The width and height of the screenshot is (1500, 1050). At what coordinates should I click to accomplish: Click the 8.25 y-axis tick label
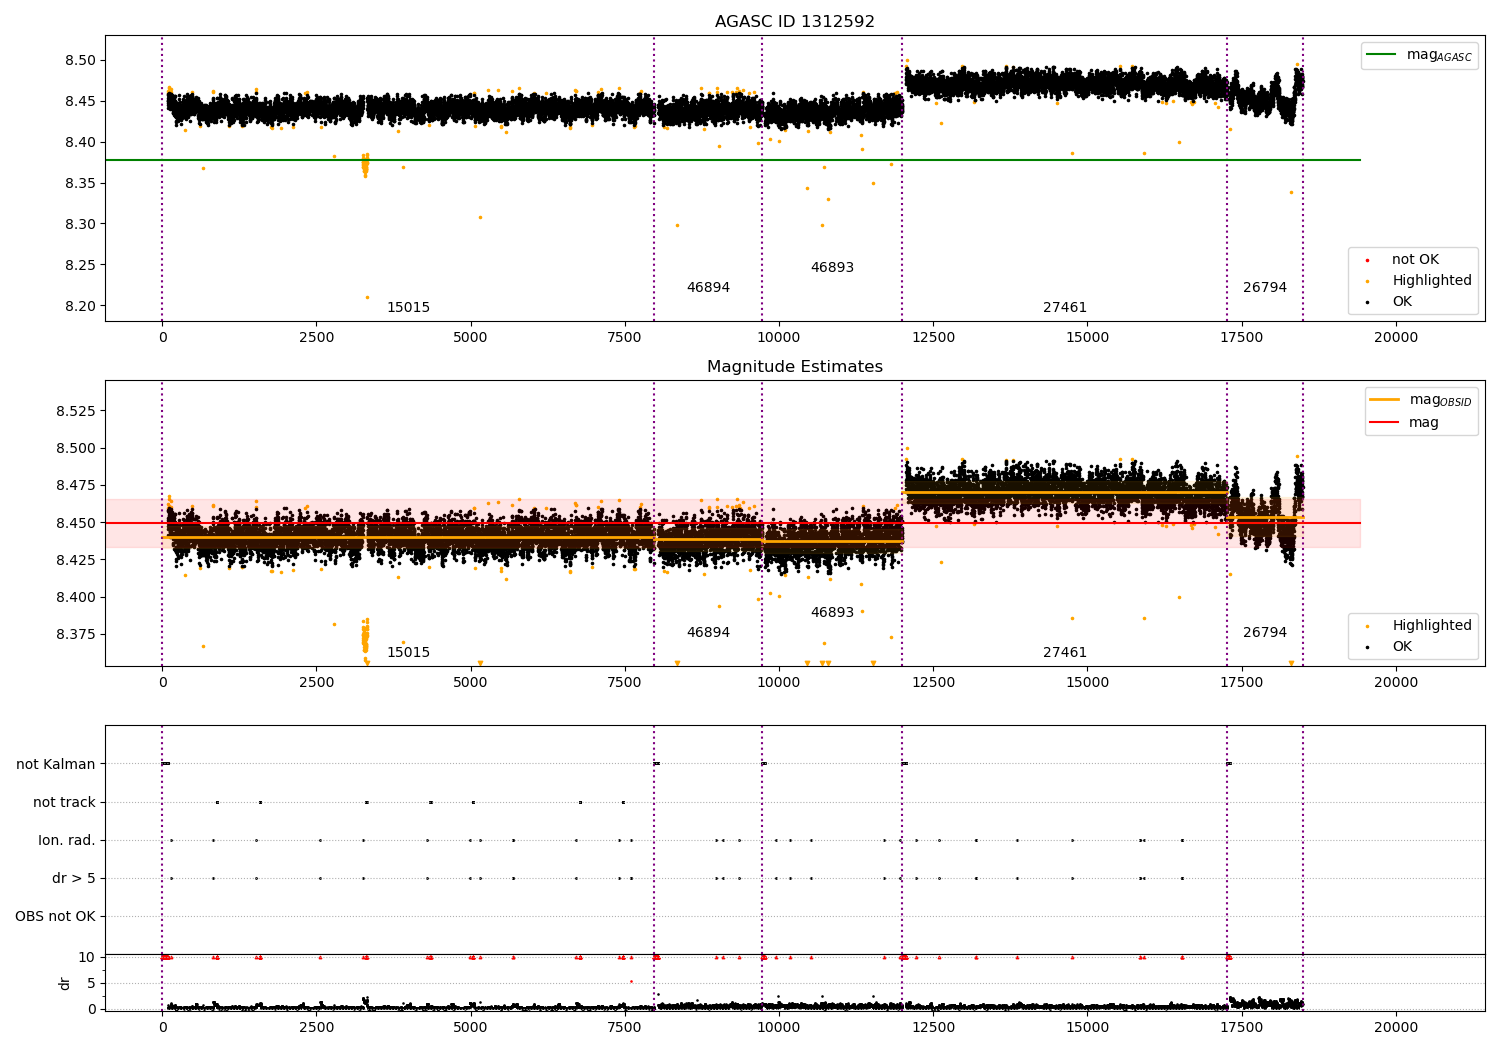(x=80, y=265)
